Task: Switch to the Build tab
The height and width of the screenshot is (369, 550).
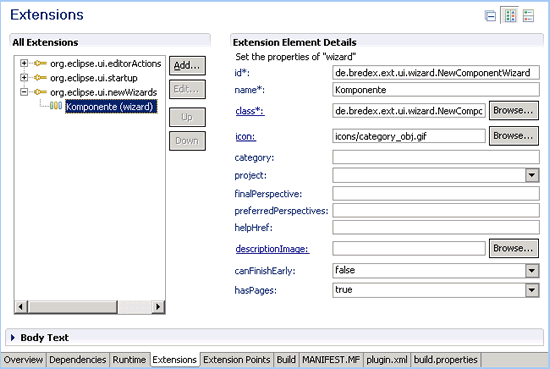Action: point(286,360)
